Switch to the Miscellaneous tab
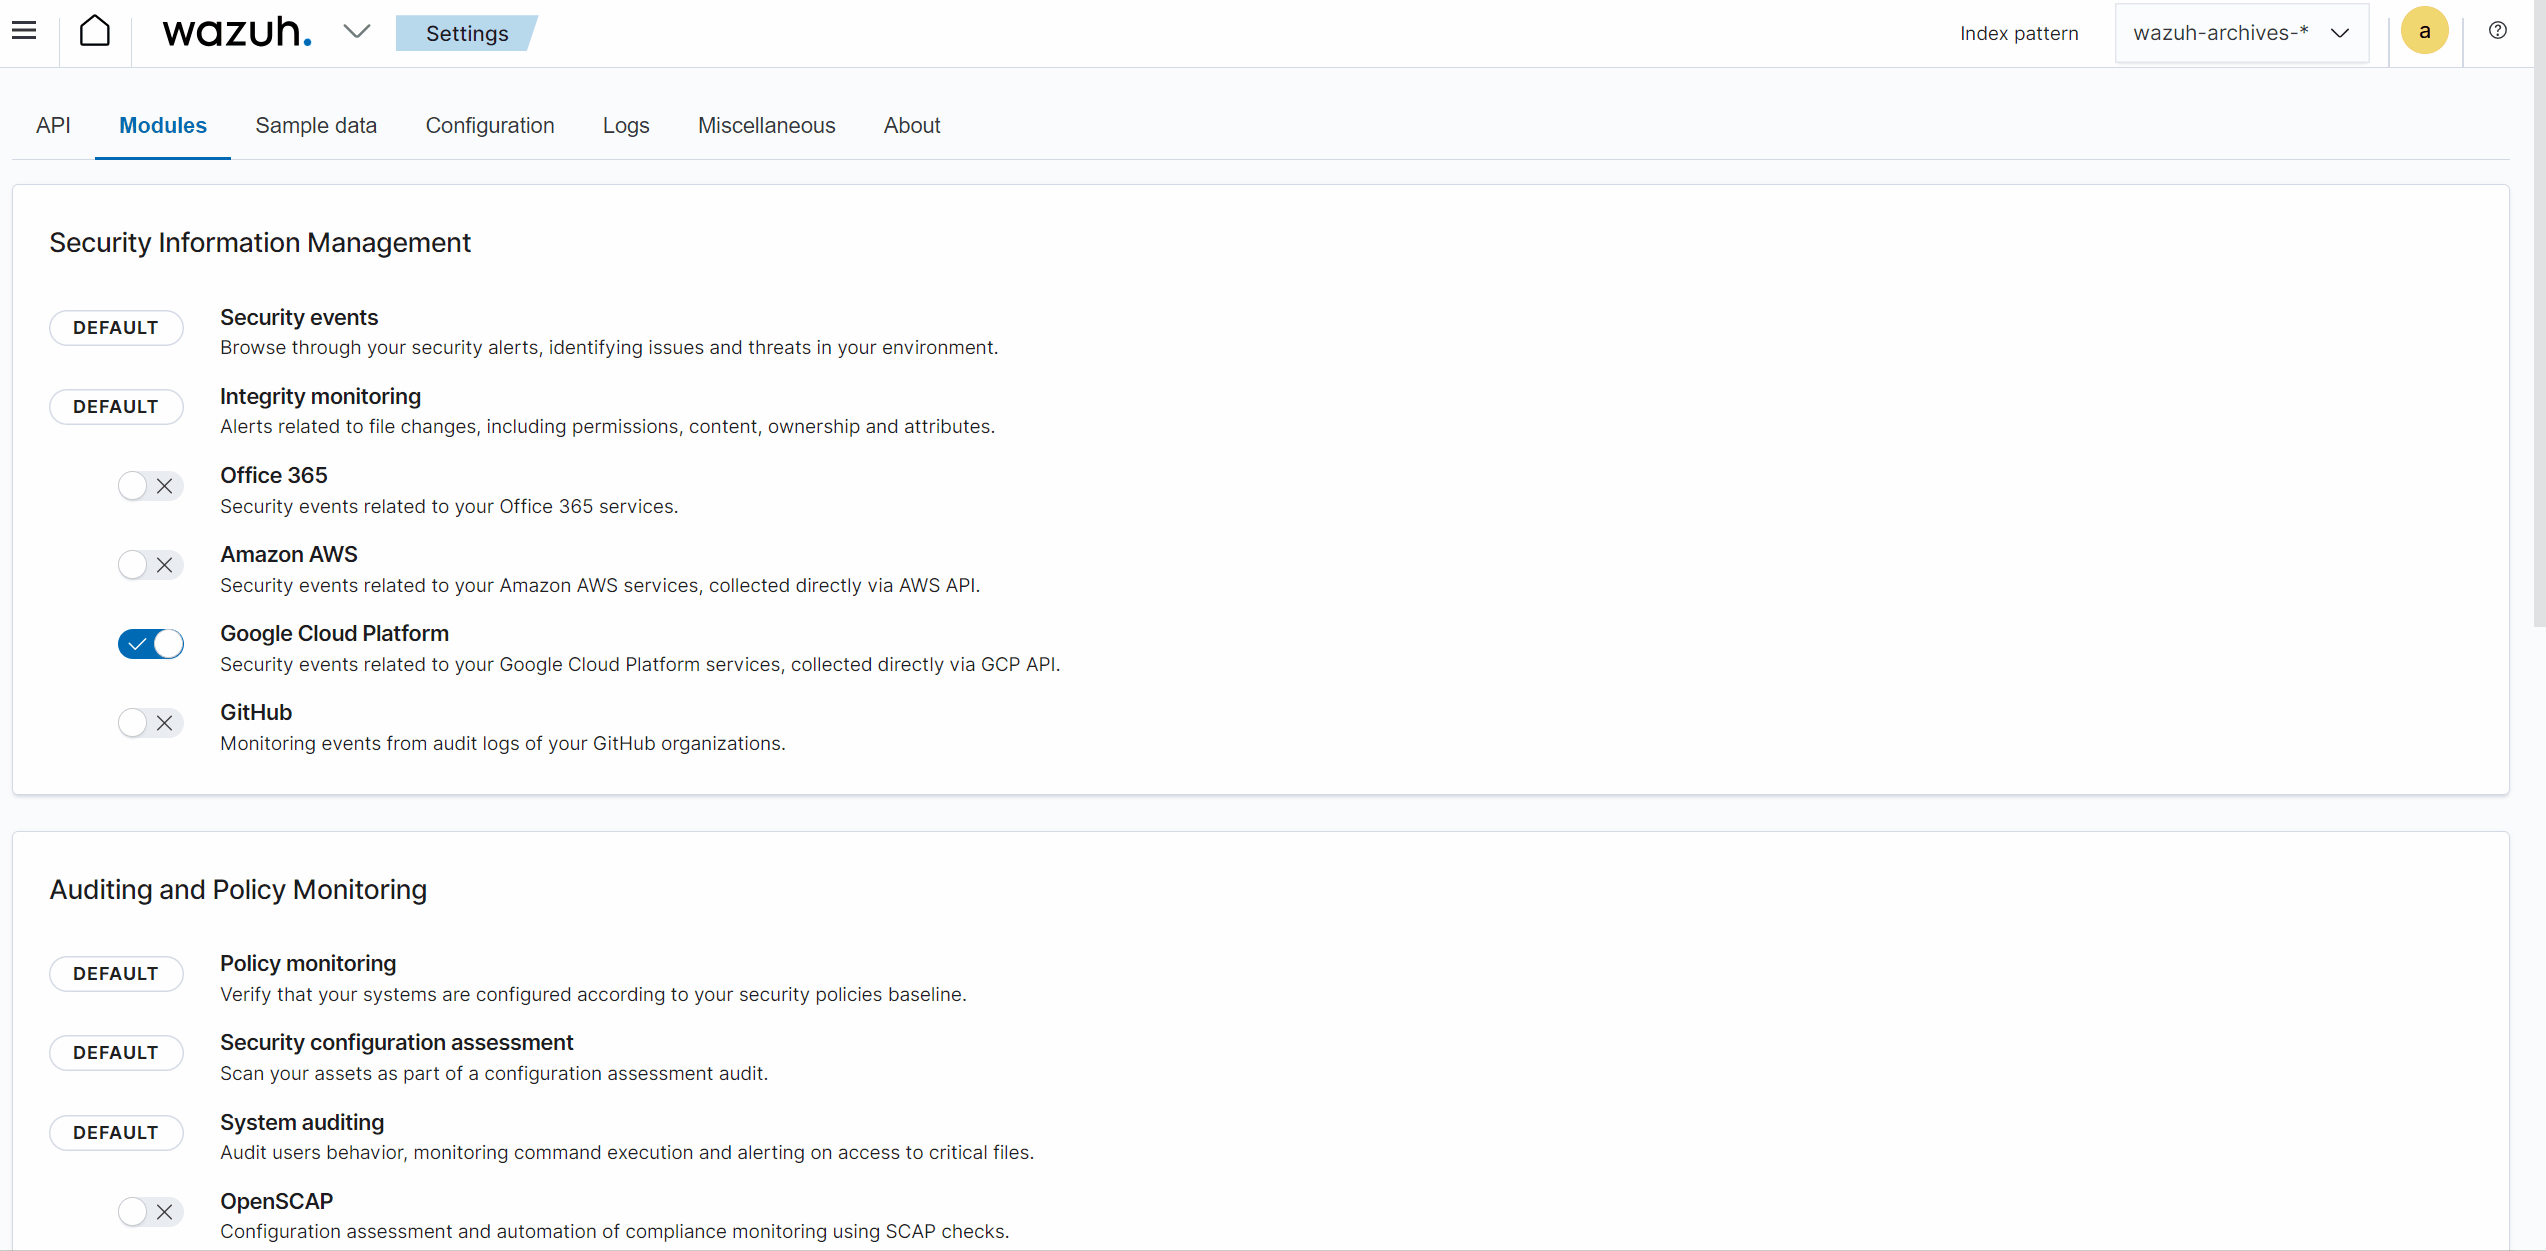2546x1251 pixels. coord(766,126)
